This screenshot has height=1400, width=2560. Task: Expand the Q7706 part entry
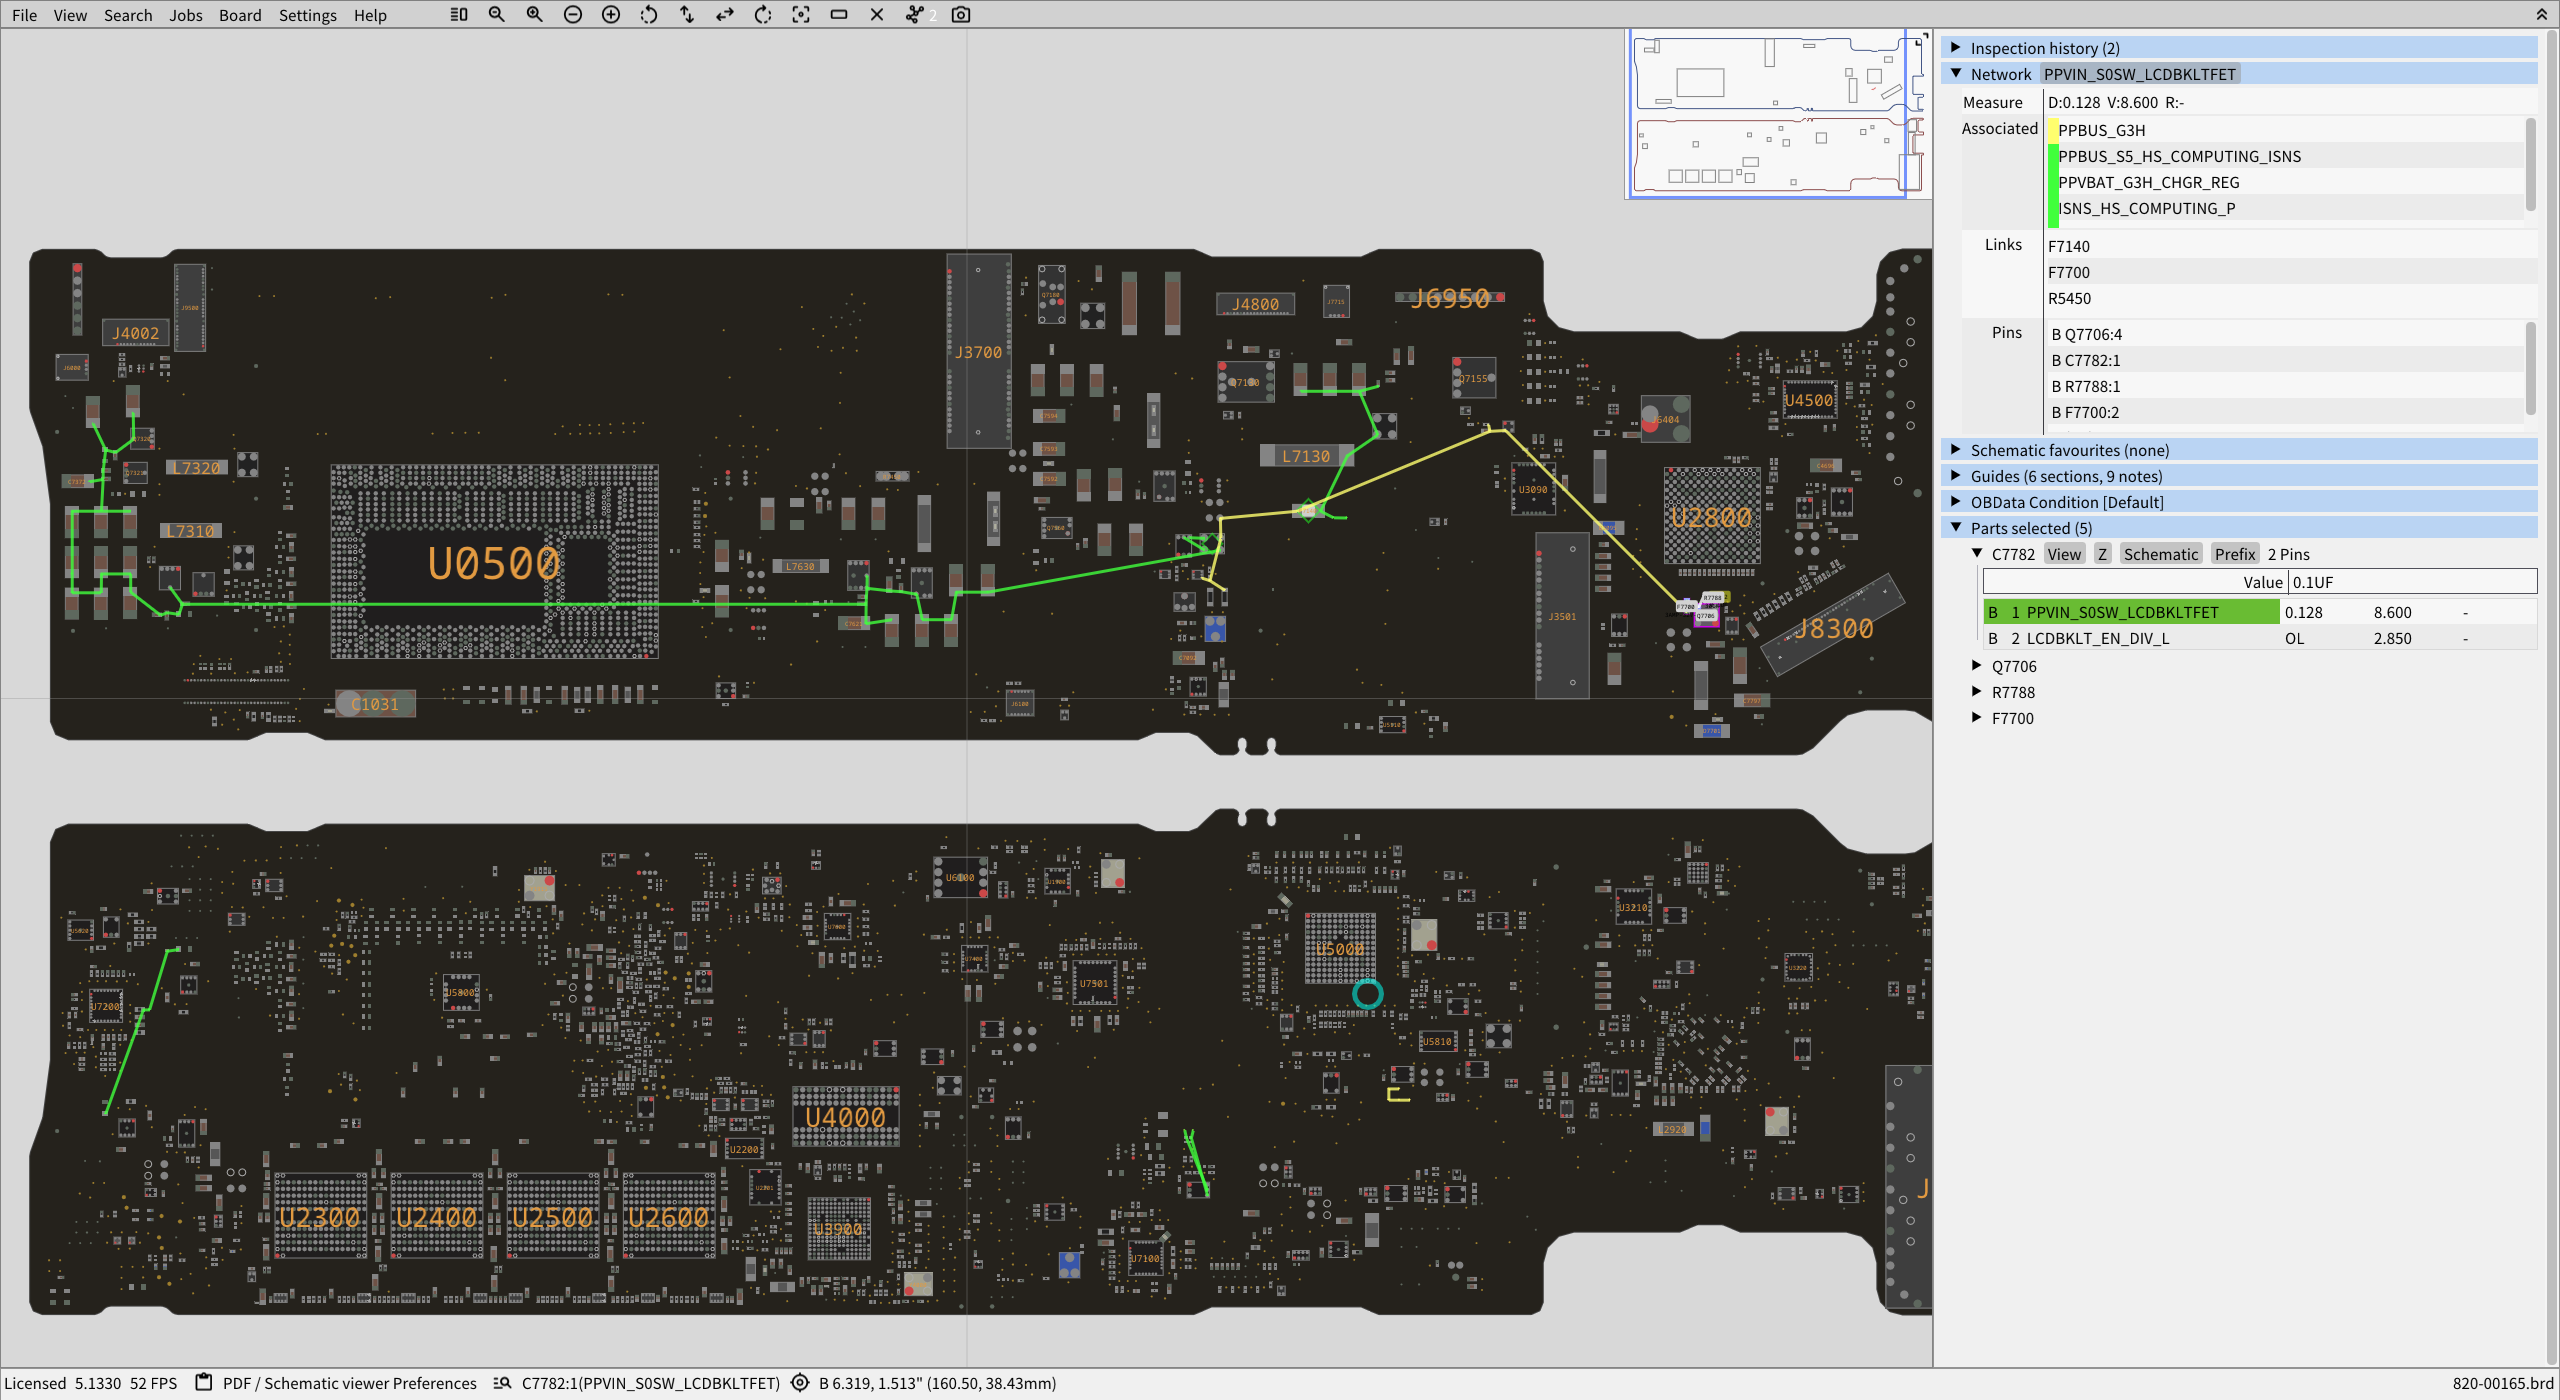pyautogui.click(x=1977, y=665)
